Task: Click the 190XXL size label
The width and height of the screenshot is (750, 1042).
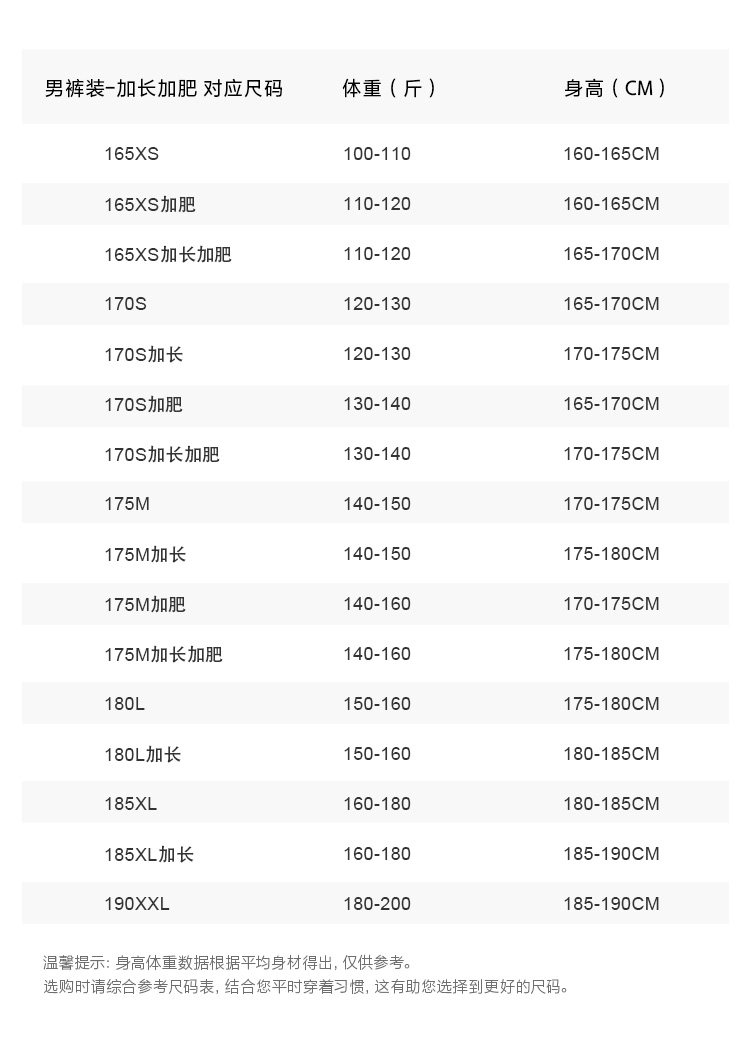Action: tap(137, 904)
